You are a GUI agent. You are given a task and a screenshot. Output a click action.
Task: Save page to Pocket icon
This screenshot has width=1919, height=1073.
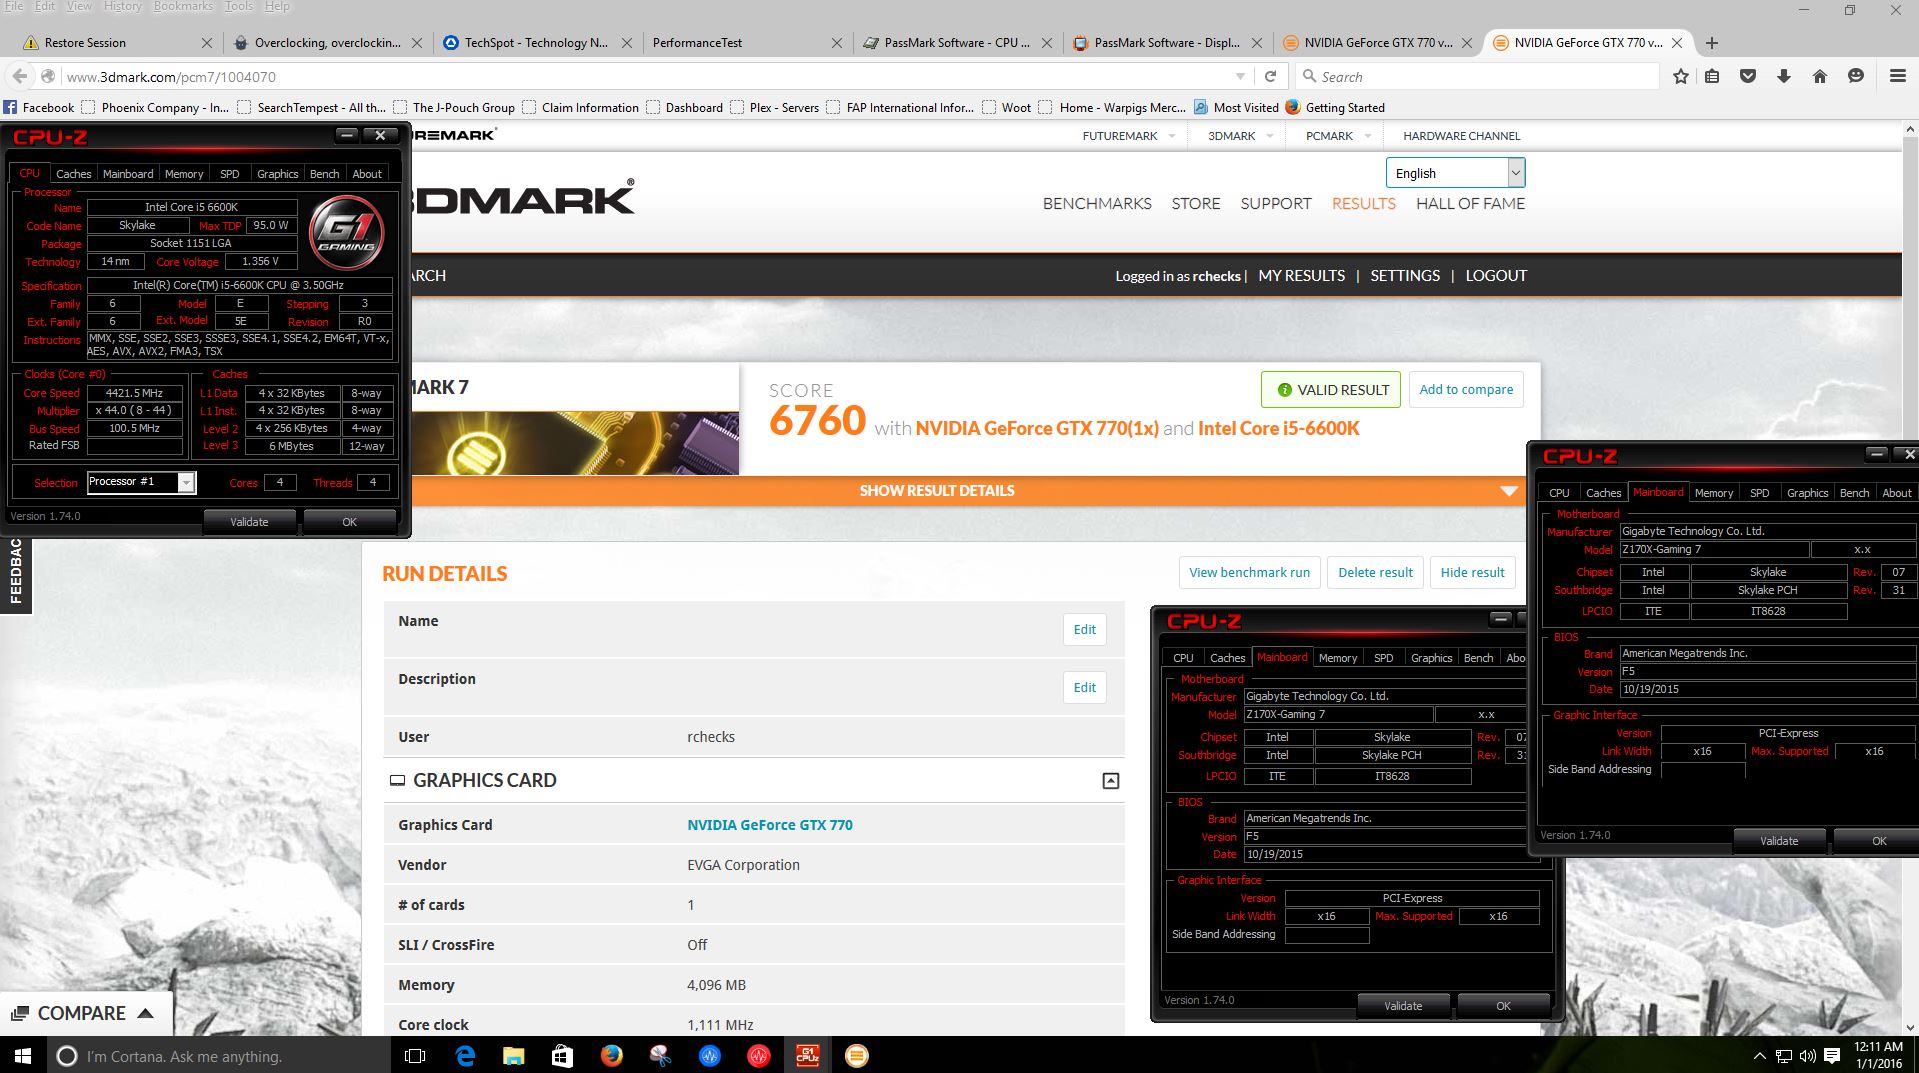click(1748, 77)
